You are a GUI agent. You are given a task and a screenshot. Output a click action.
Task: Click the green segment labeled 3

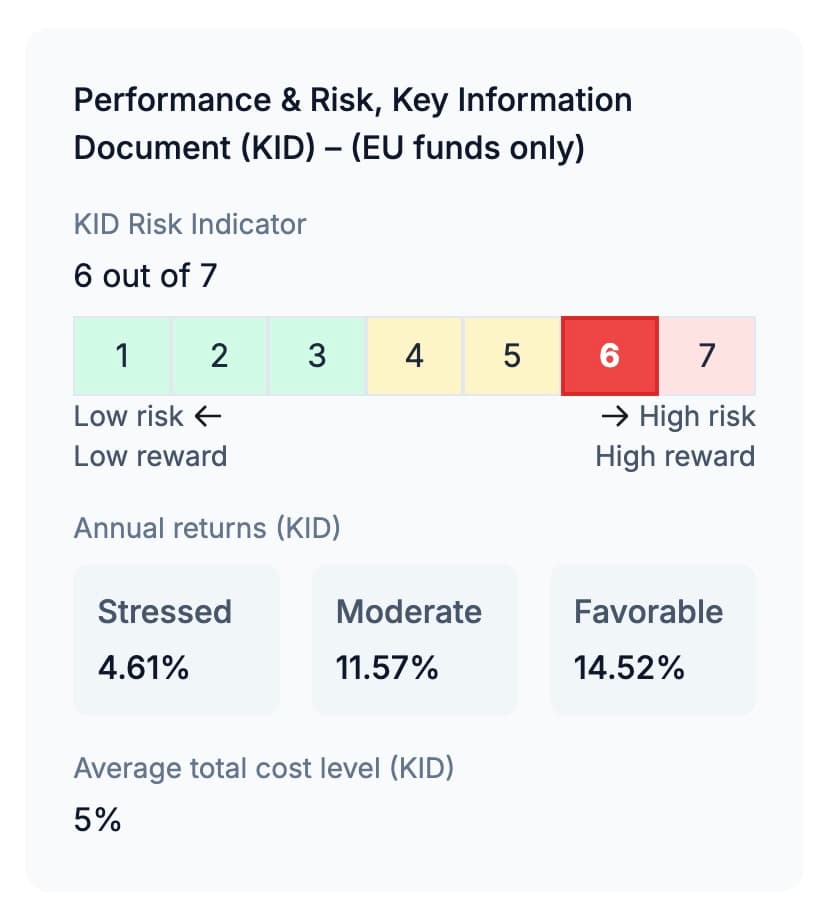317,355
